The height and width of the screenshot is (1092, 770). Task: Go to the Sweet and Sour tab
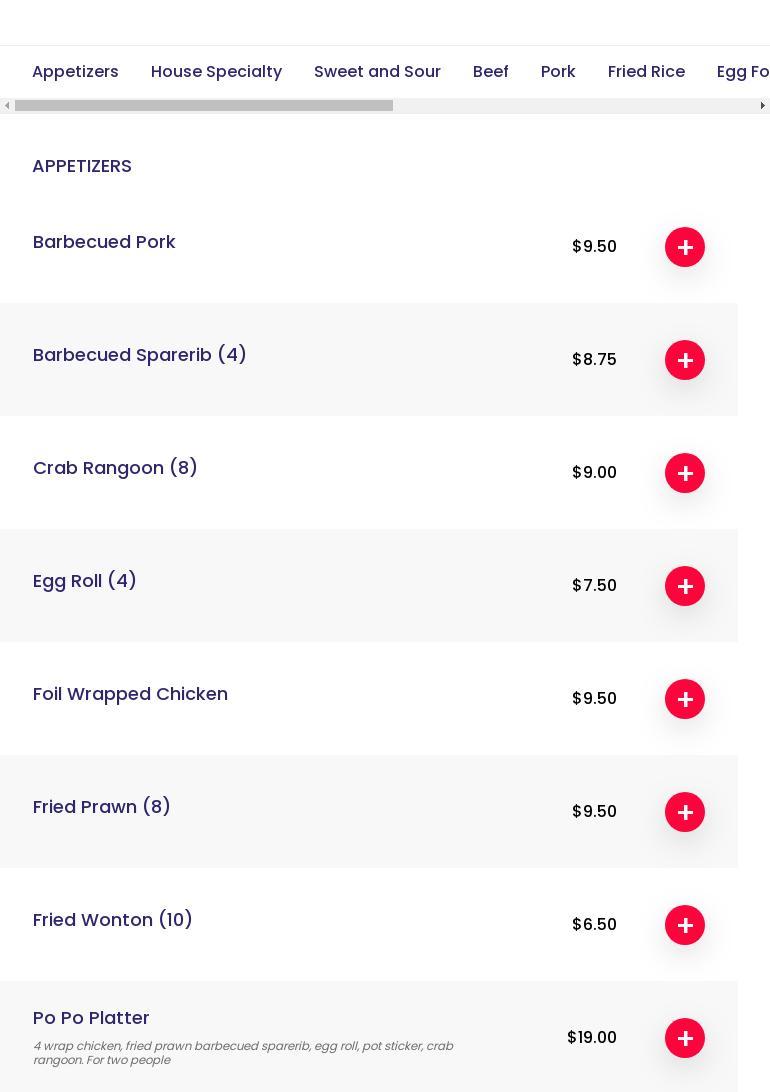coord(377,71)
